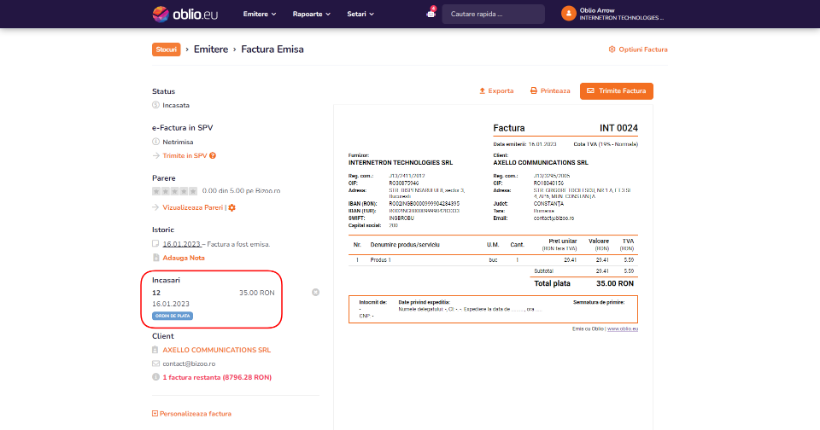Focus the Cautare rapida search field
This screenshot has width=820, height=430.
pyautogui.click(x=493, y=14)
